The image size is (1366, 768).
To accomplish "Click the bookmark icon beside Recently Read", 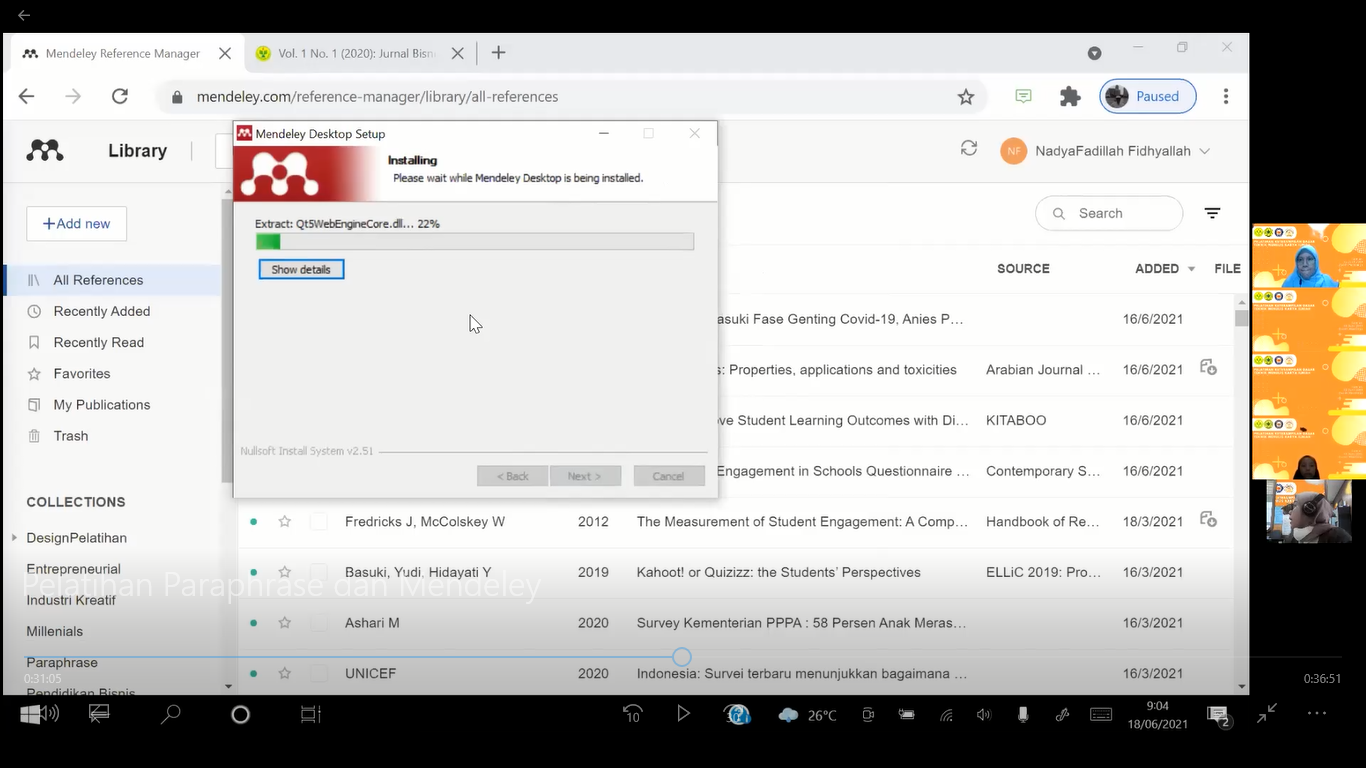I will [34, 342].
